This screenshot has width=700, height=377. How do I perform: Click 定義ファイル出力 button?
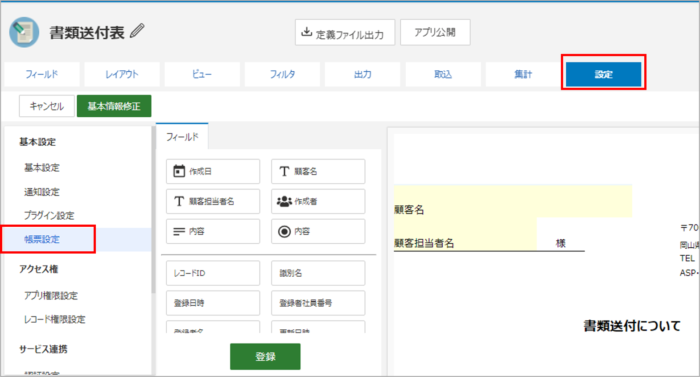click(x=345, y=32)
